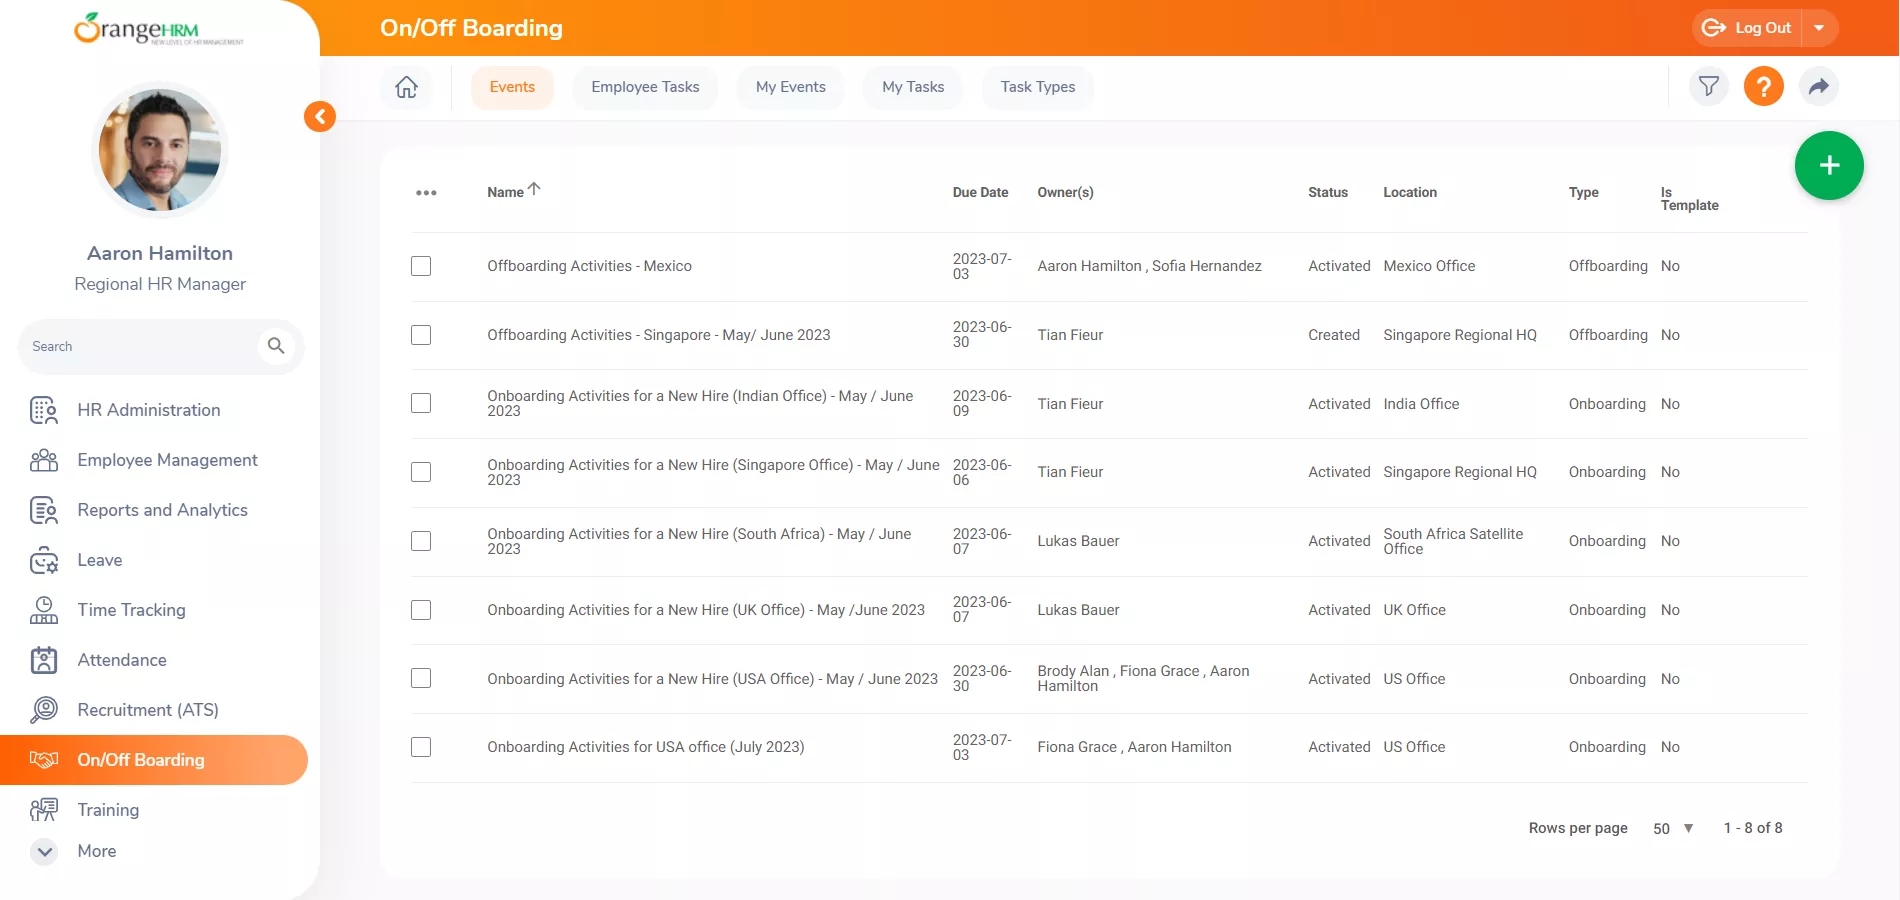Expand the Log Out dropdown arrow

coord(1819,28)
